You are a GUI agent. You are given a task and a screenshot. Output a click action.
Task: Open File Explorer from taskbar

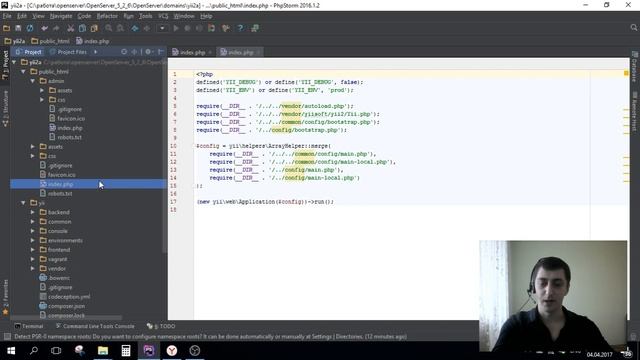click(x=103, y=351)
